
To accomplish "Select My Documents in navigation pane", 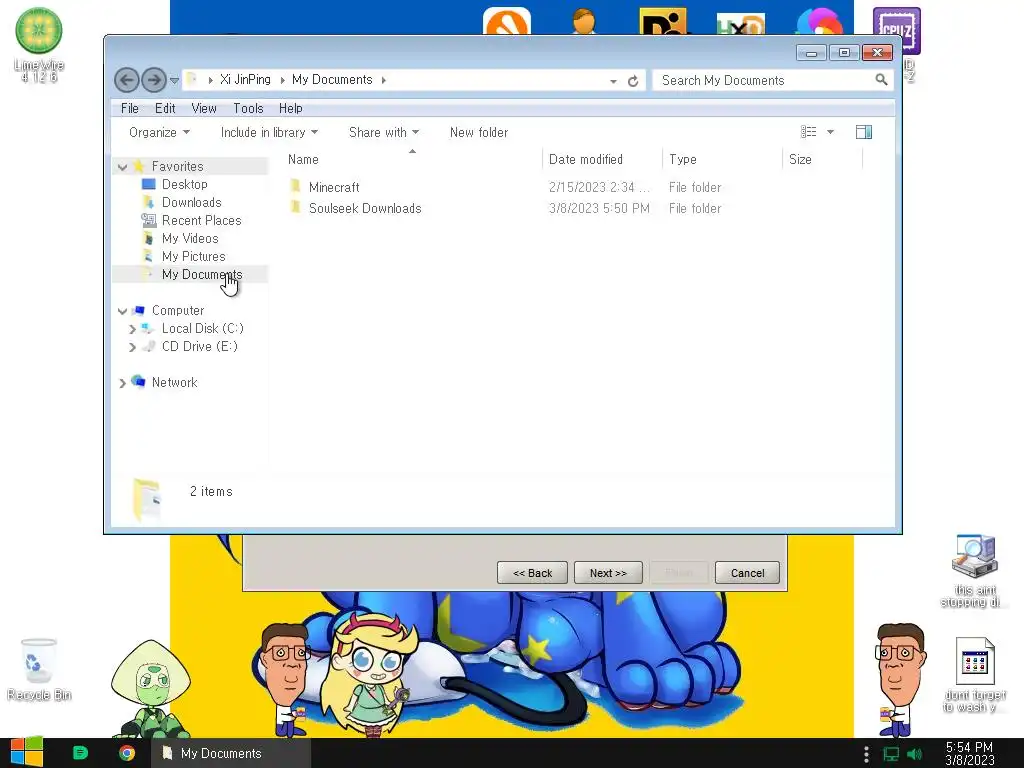I will pos(202,274).
